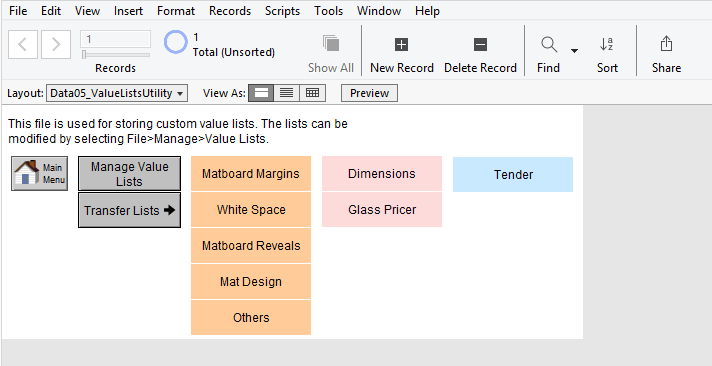Click the Manage Value Lists button
This screenshot has height=366, width=712.
[x=129, y=173]
